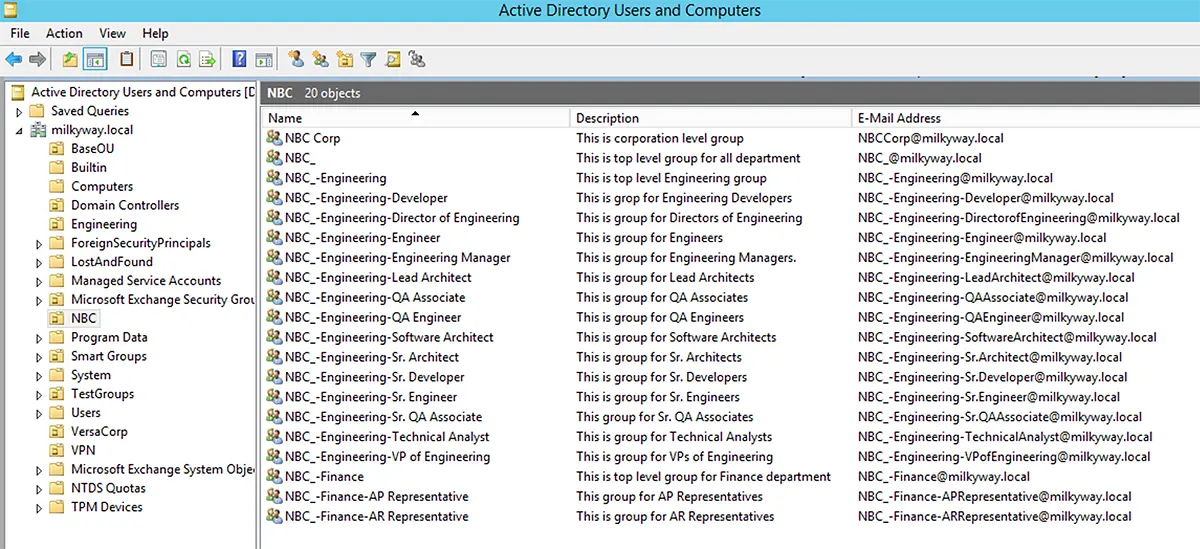The image size is (1200, 549).
Task: Click the domain icon beside milkyway.local
Action: (38, 130)
